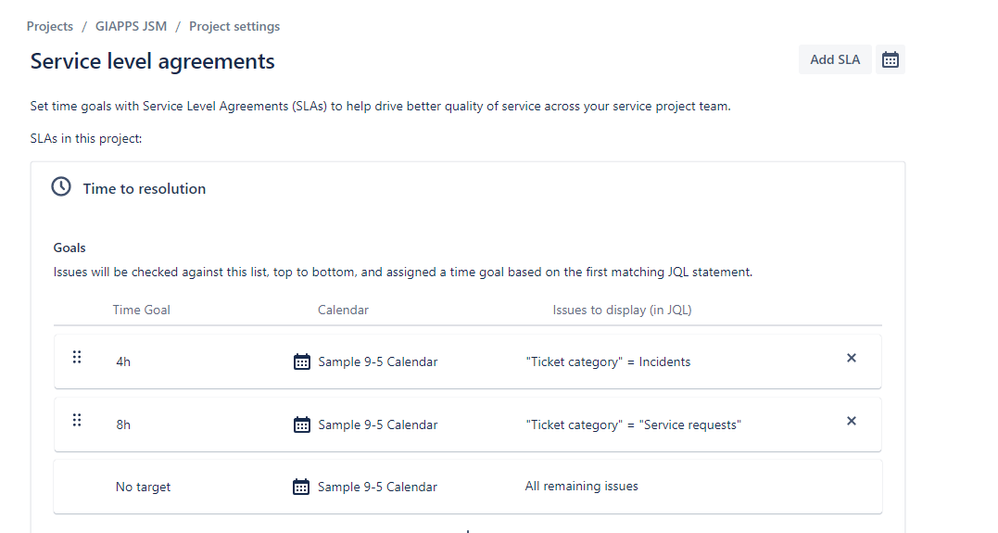Select Sample 9-5 Calendar in the 8h row
The width and height of the screenshot is (998, 533).
pos(378,425)
